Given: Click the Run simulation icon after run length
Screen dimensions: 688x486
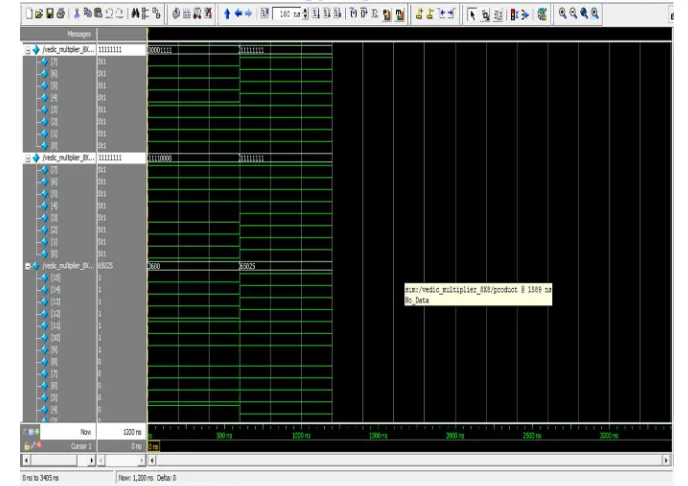Looking at the screenshot, I should pos(316,14).
